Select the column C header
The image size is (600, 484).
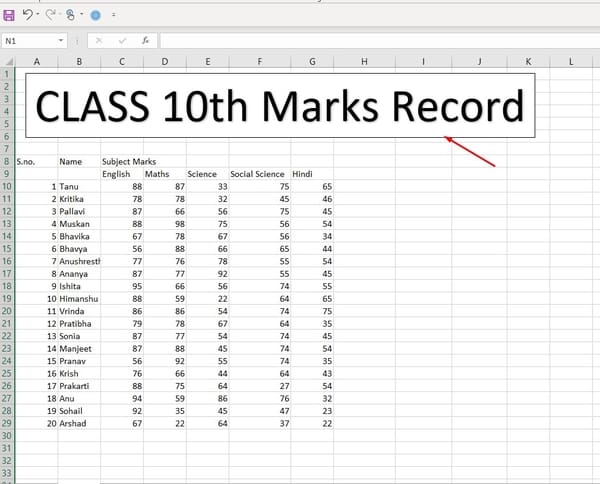pyautogui.click(x=121, y=62)
